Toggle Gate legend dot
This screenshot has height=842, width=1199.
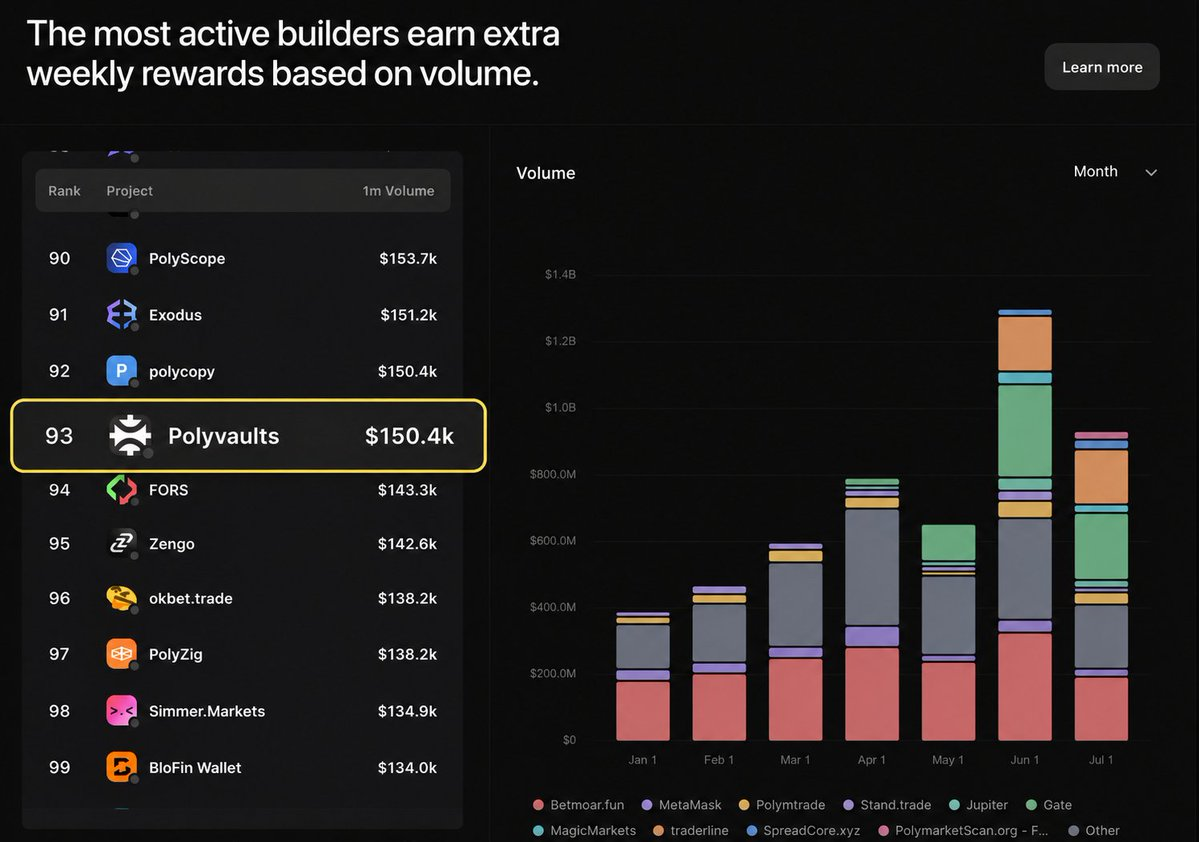click(1032, 805)
